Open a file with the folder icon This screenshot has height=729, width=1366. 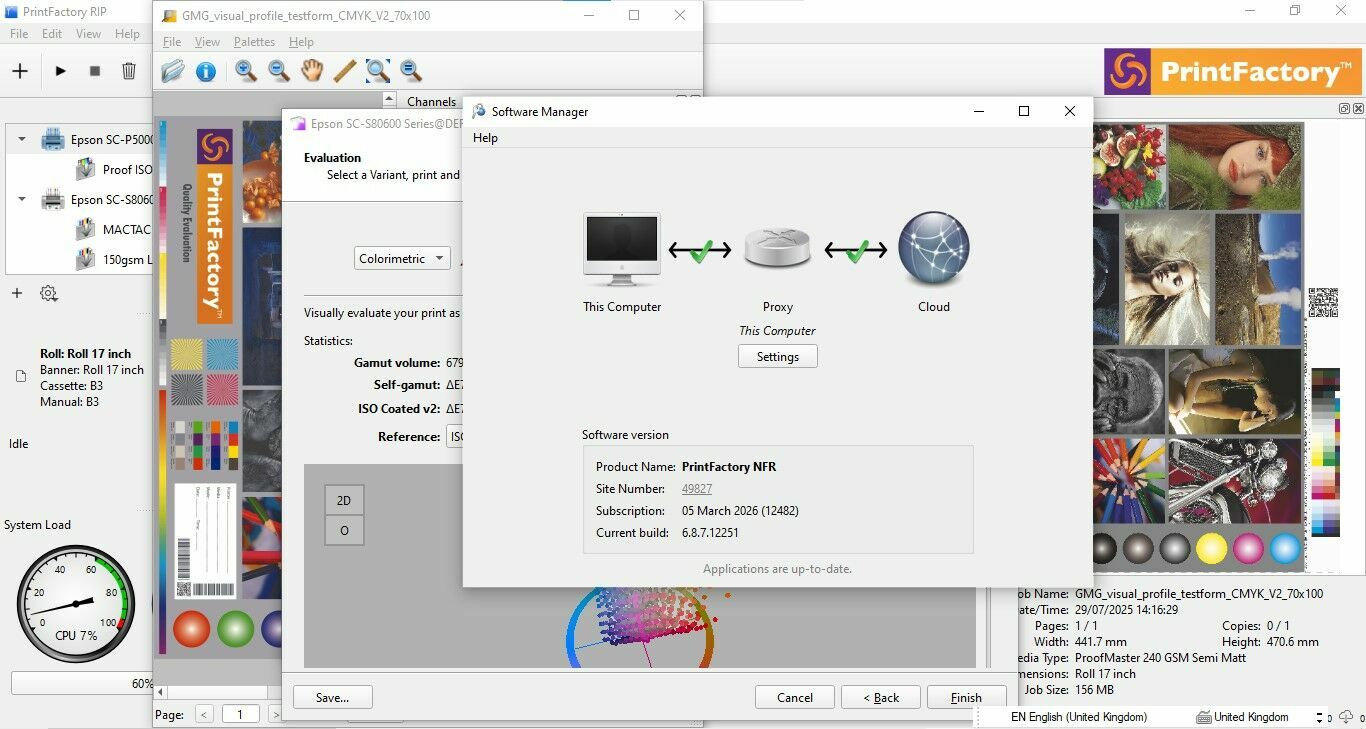(173, 71)
